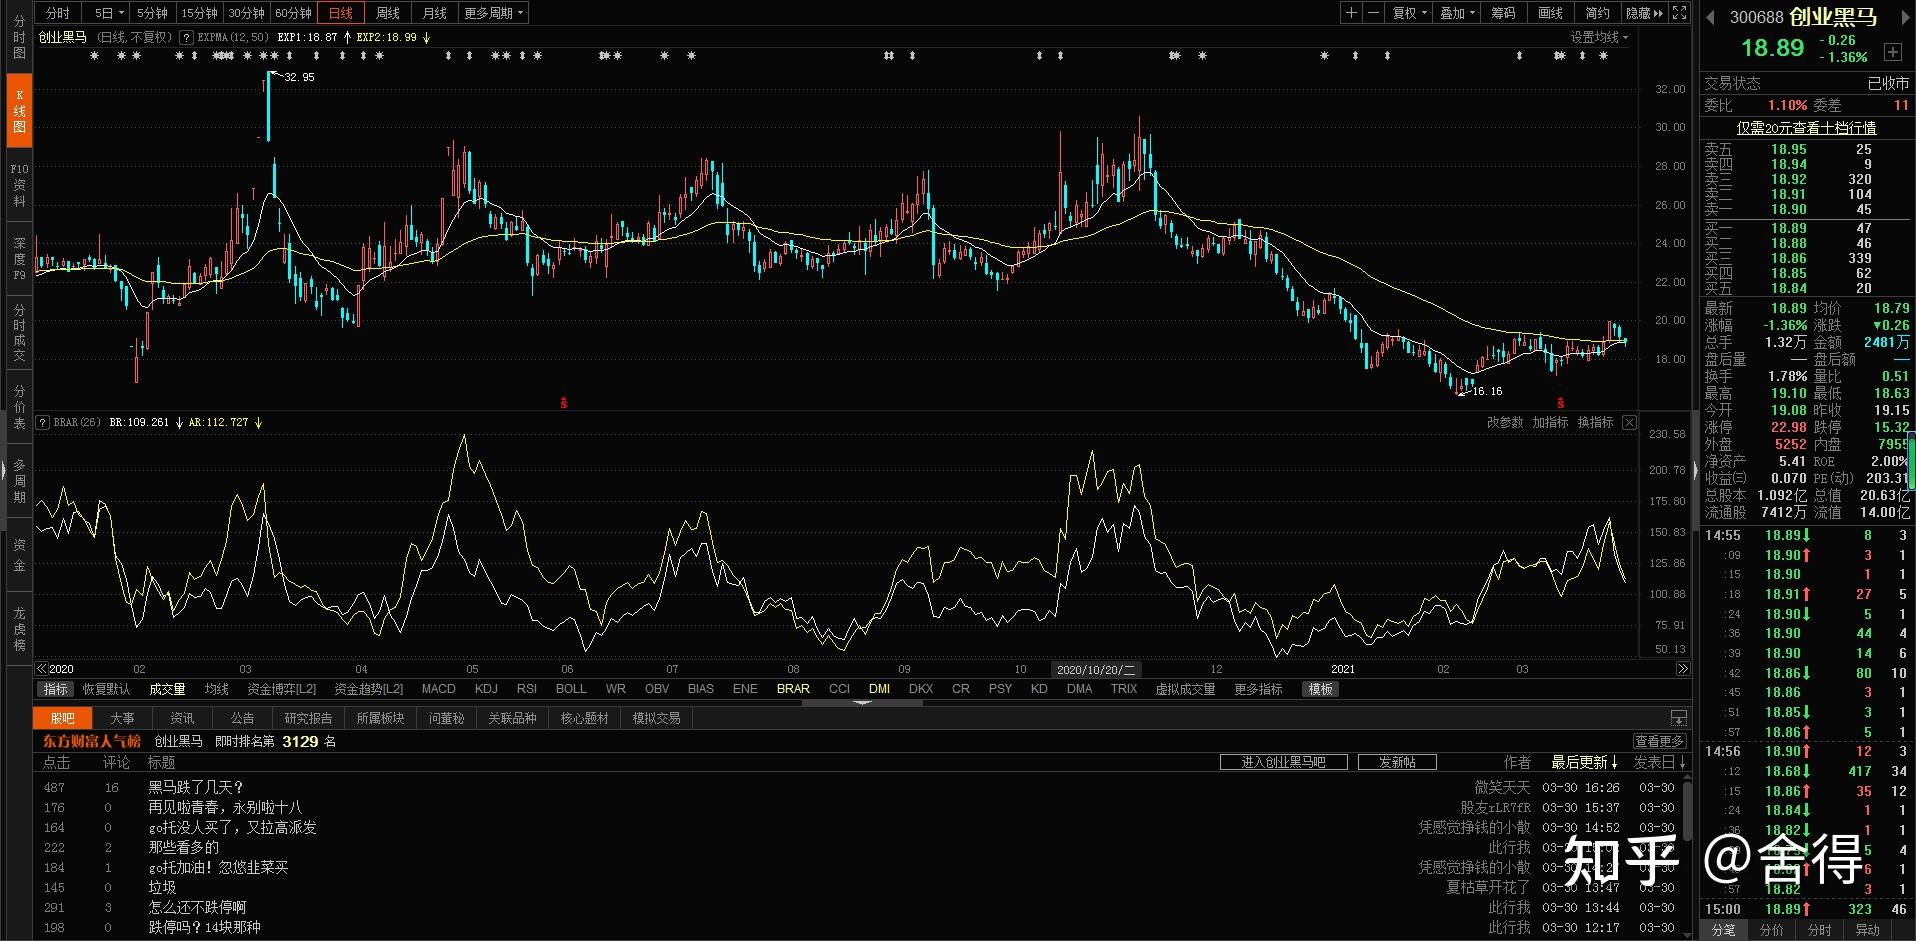
Task: Click 改参数 for BRAR indicator
Action: pos(1504,423)
